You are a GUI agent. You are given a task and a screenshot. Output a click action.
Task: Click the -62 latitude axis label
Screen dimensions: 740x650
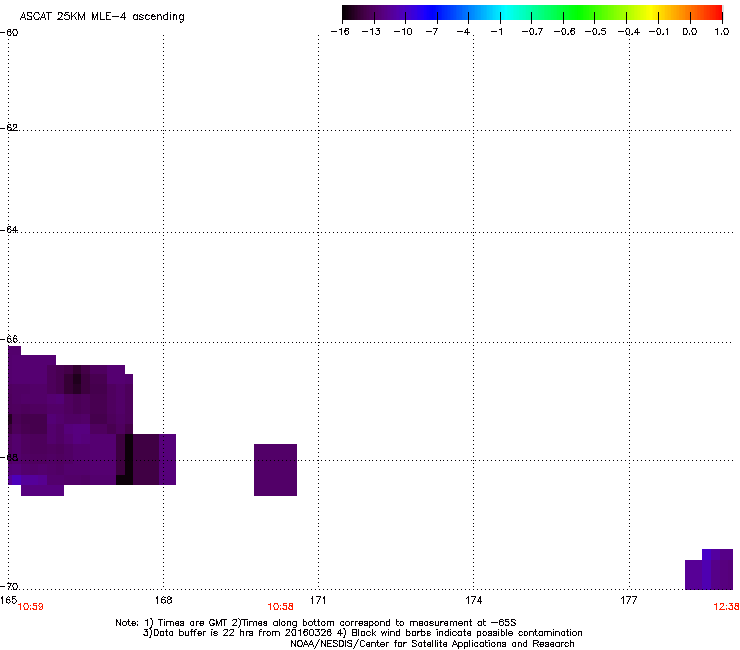click(9, 127)
